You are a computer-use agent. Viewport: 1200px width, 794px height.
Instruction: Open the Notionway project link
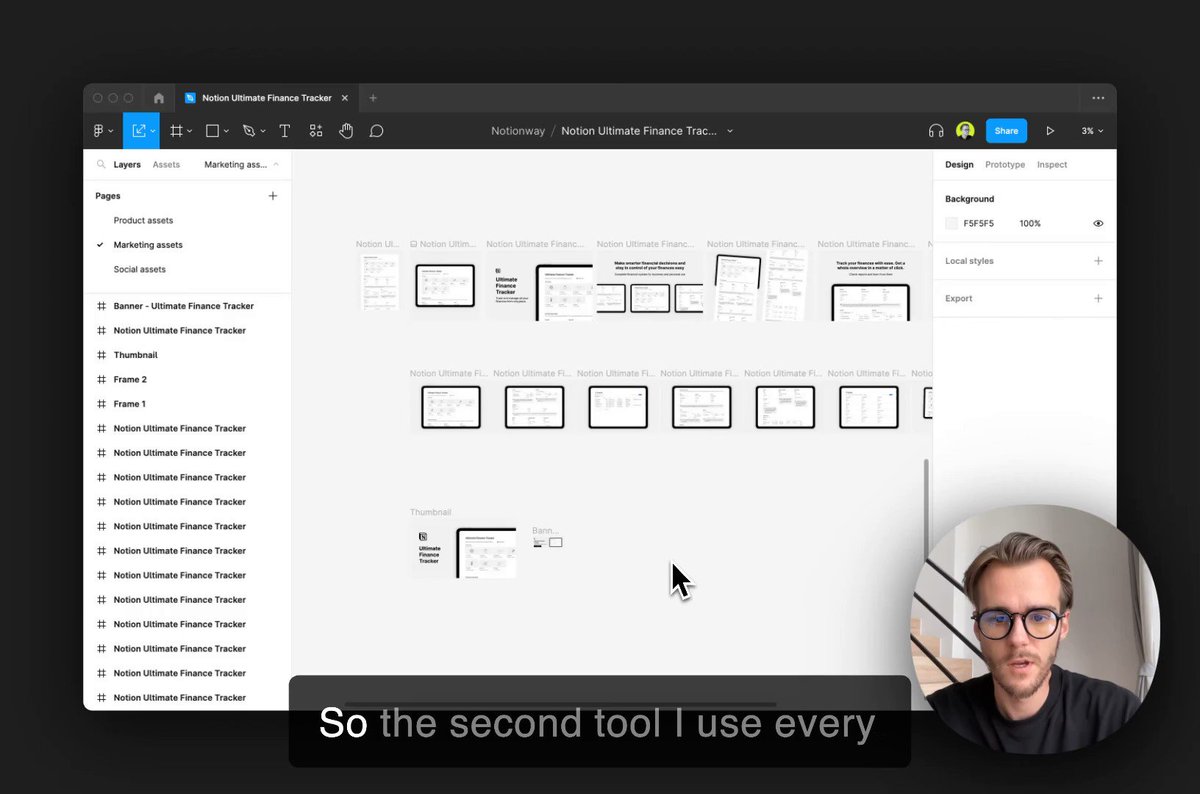[516, 131]
